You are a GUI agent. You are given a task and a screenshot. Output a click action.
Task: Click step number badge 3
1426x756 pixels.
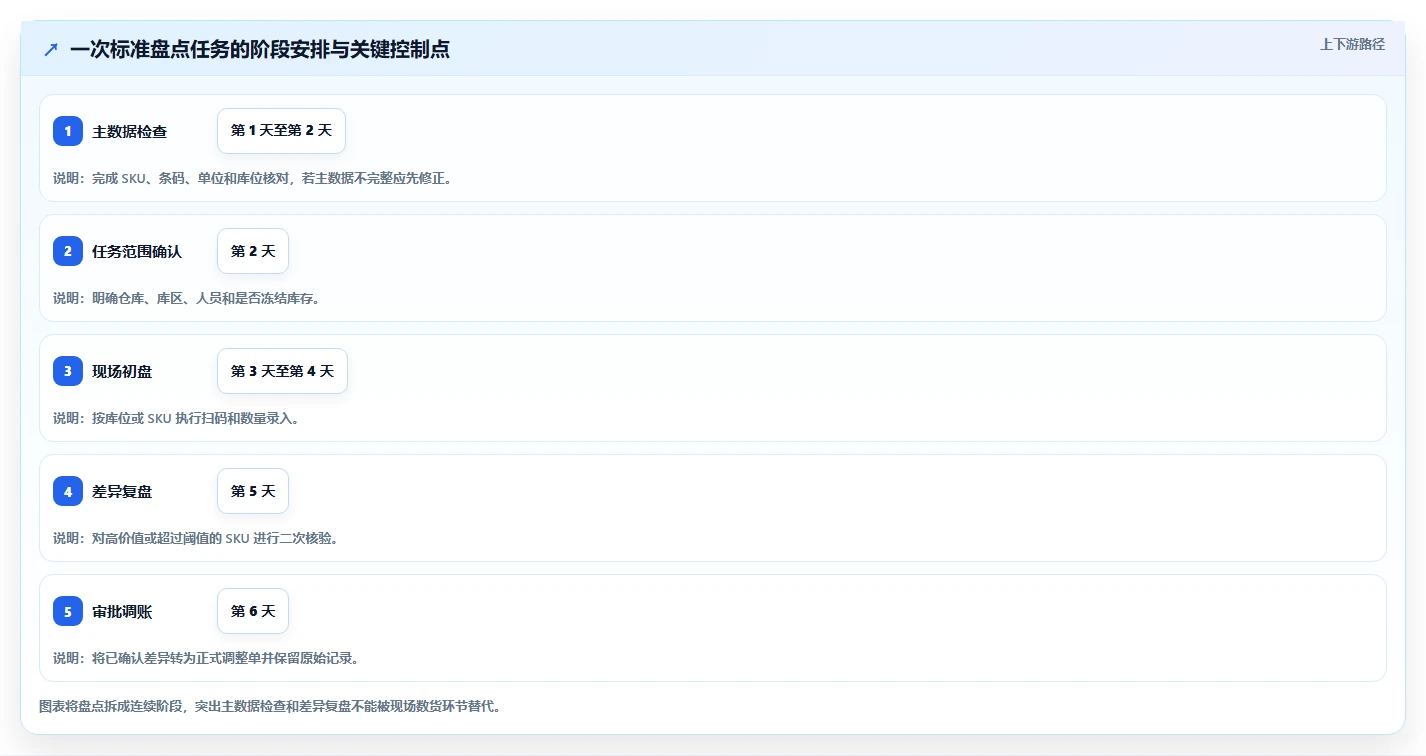point(68,371)
